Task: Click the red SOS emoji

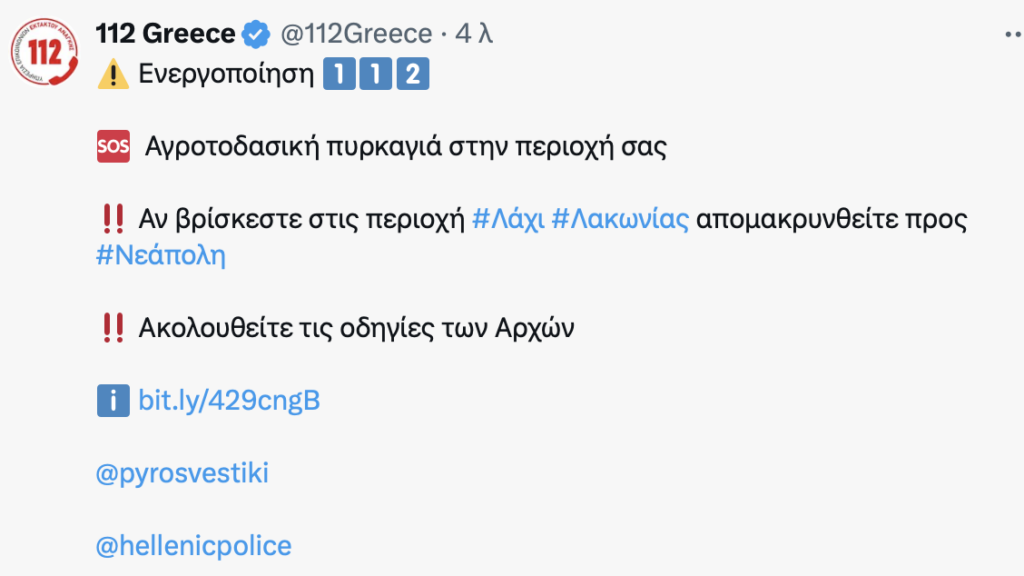Action: [113, 147]
